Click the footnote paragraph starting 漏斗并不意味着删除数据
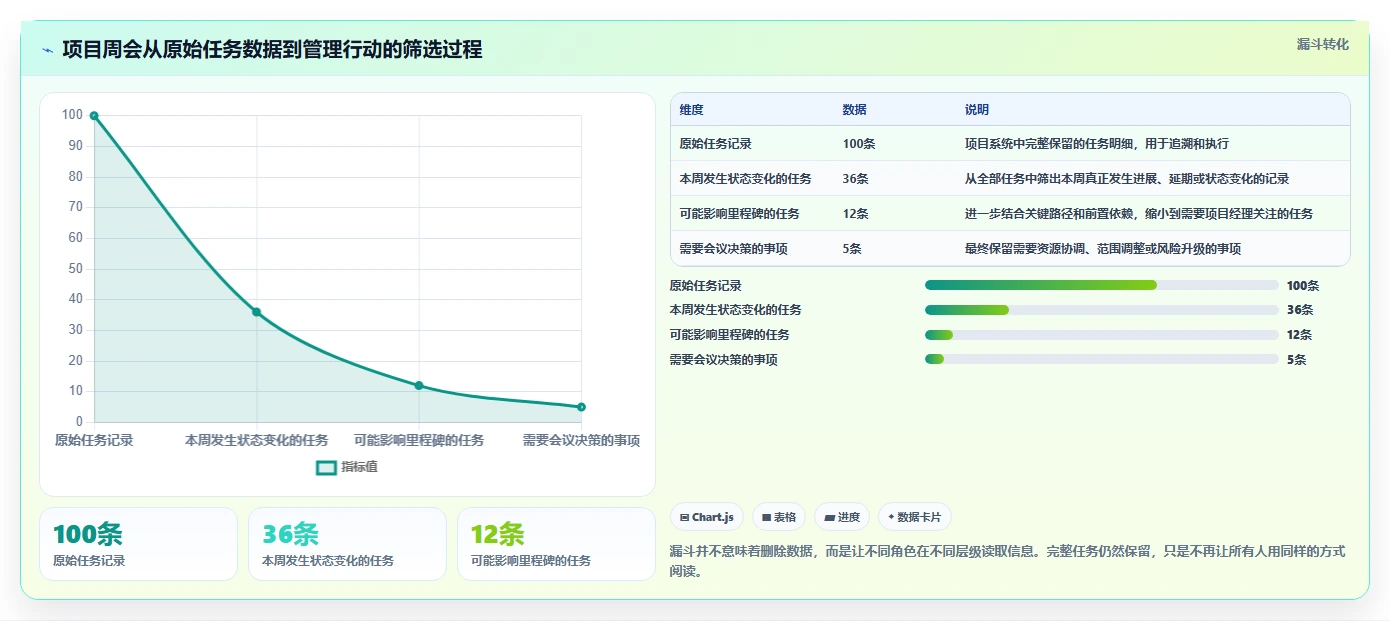 coord(1007,561)
